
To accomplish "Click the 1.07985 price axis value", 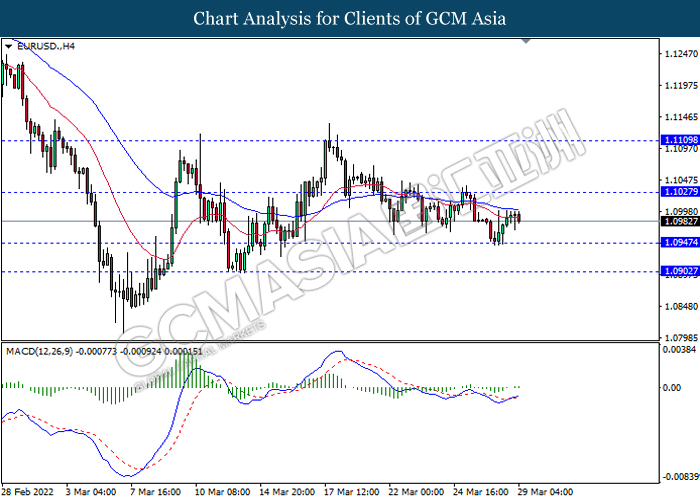I will pos(681,338).
